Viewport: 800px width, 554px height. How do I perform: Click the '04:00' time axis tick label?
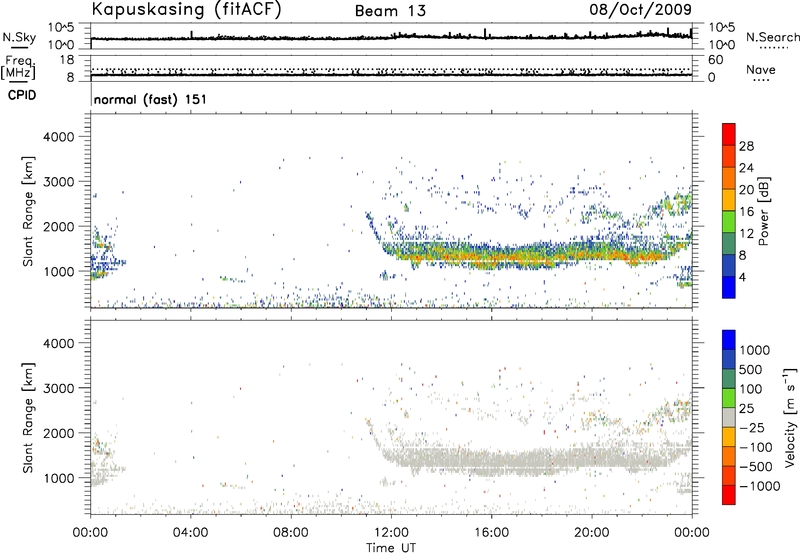(x=190, y=533)
